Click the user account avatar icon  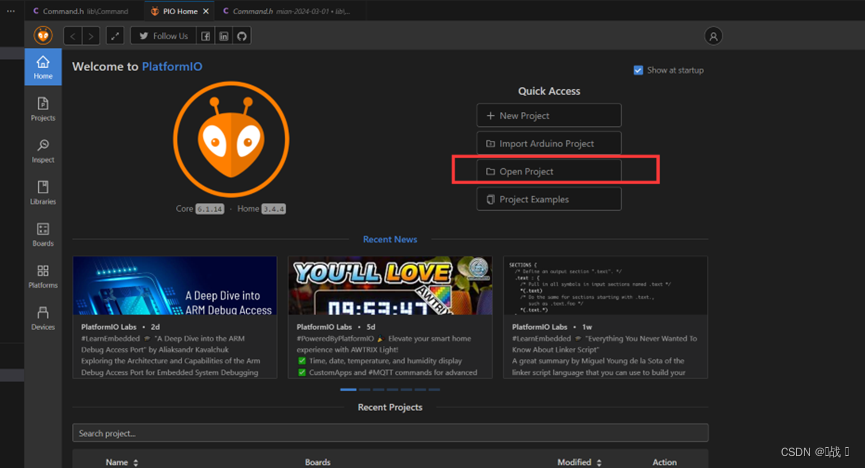713,36
